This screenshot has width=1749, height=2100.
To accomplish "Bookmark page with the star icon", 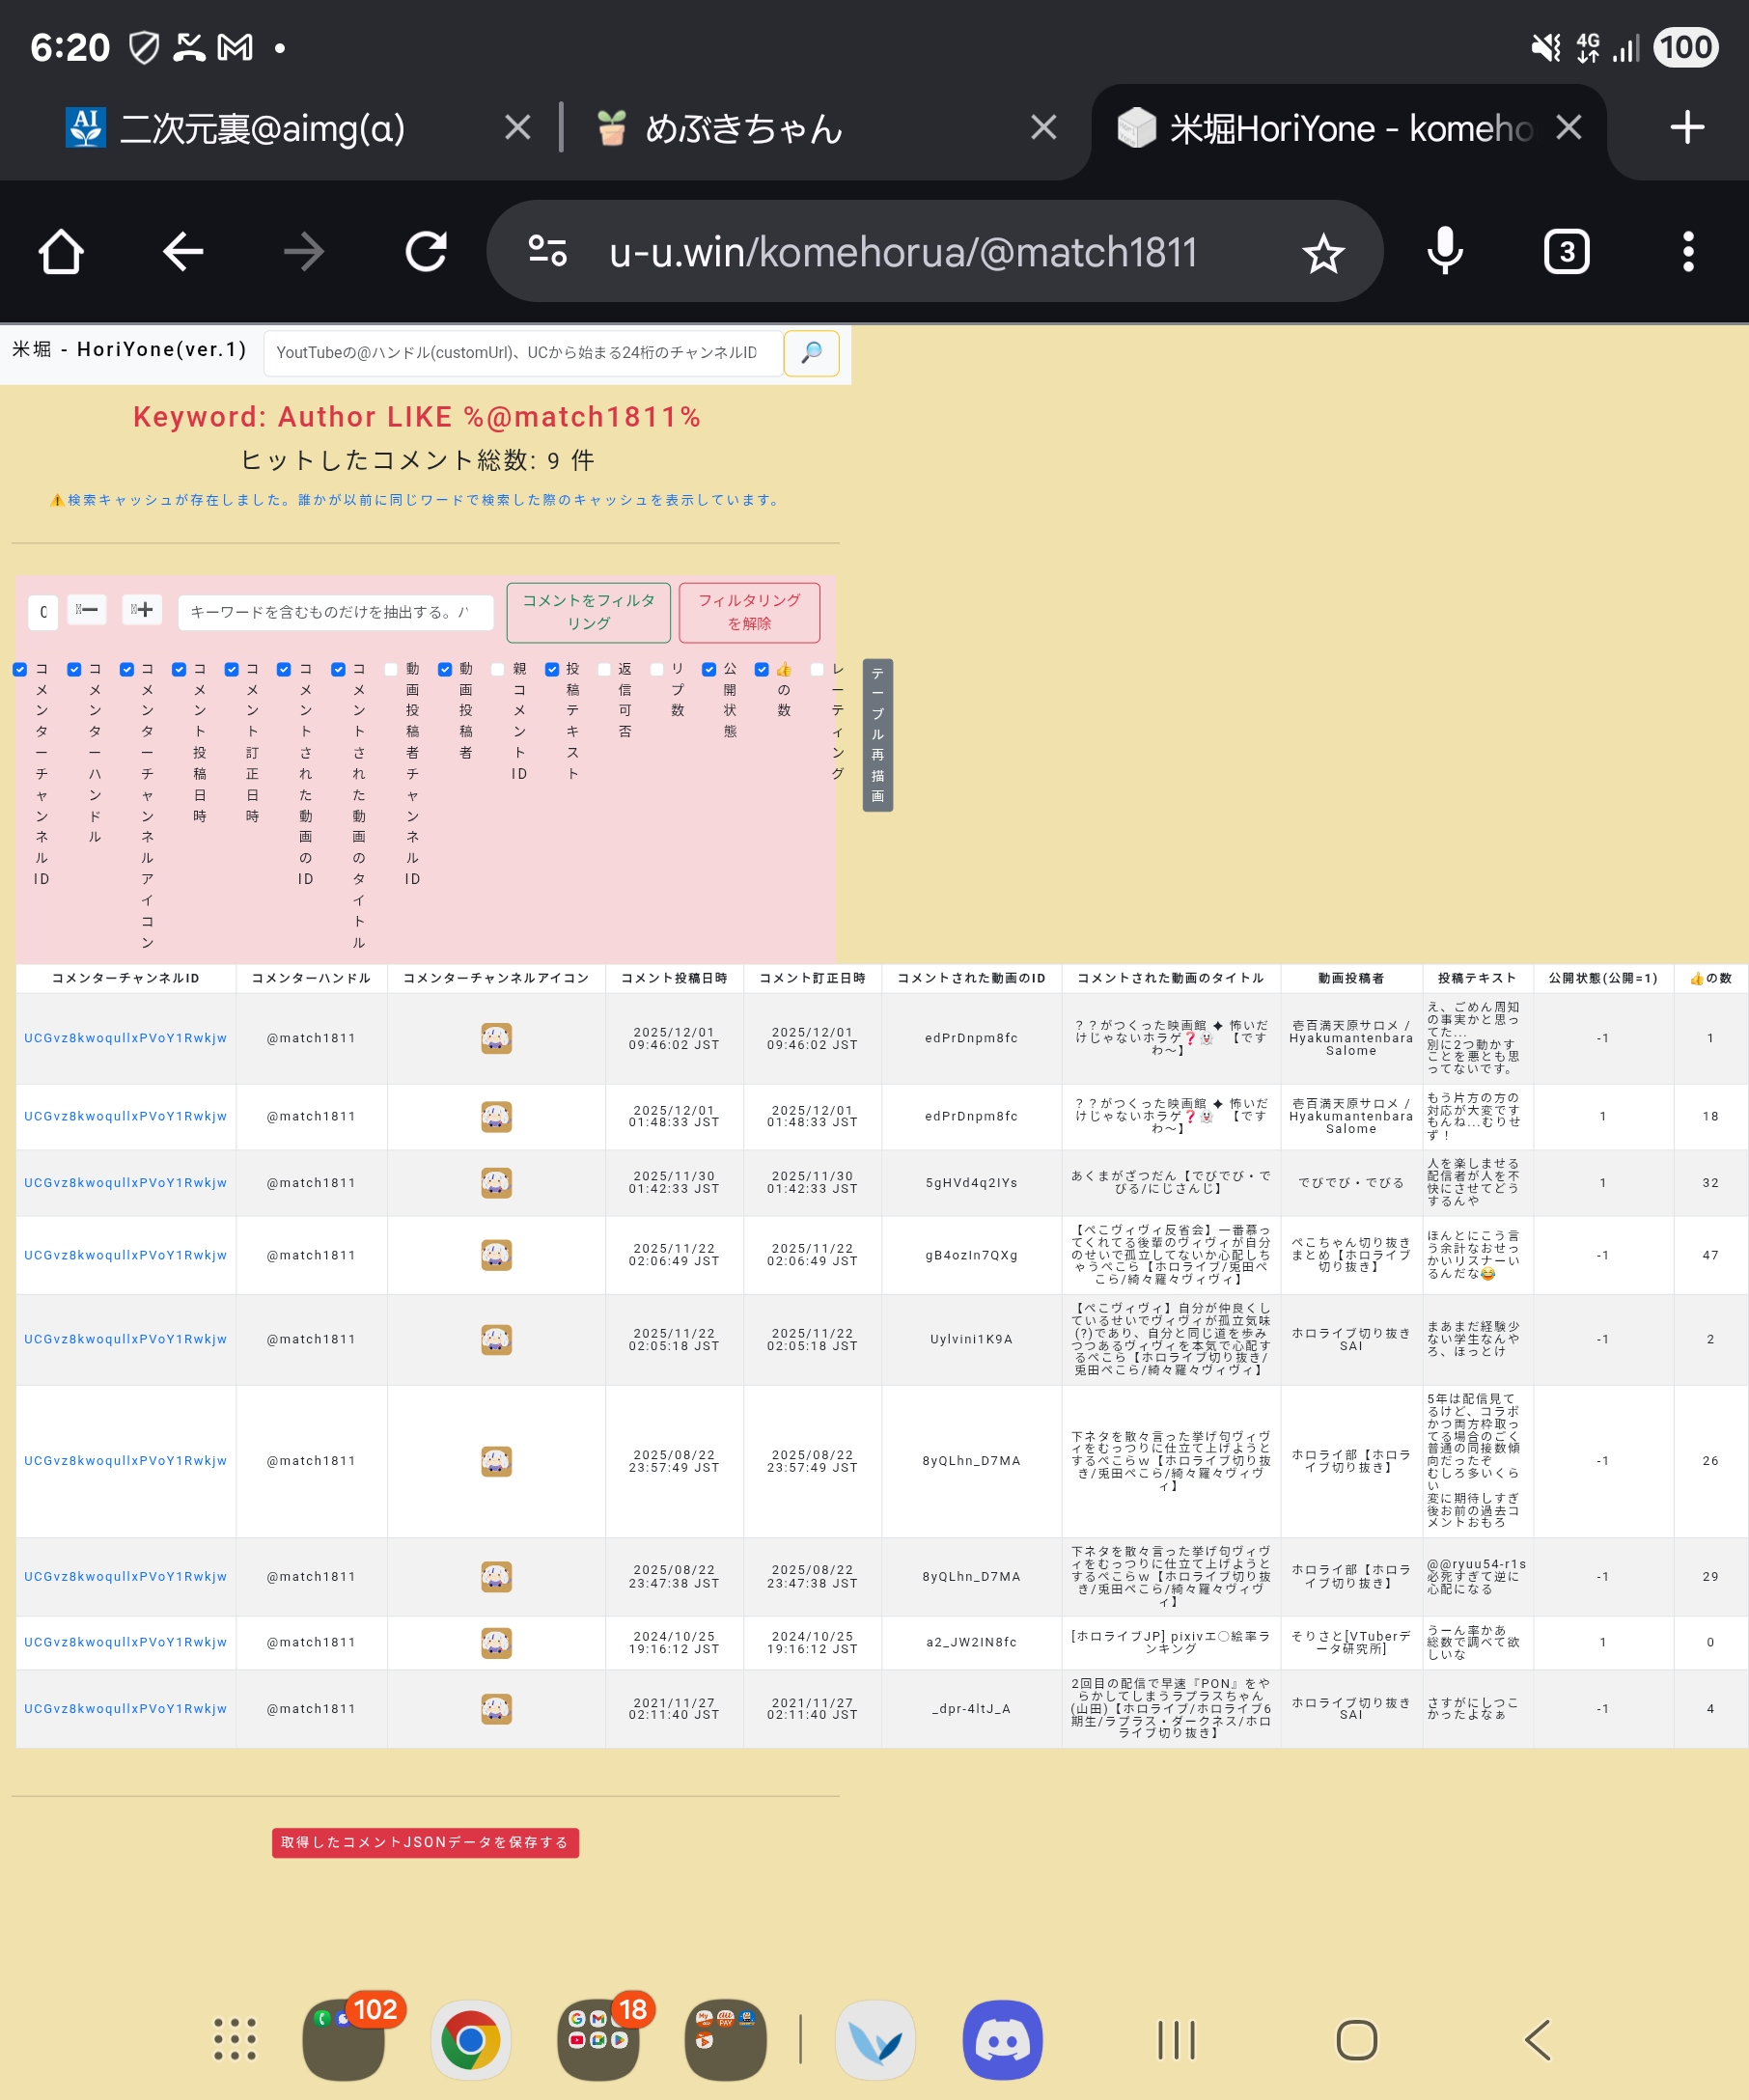I will [x=1322, y=253].
